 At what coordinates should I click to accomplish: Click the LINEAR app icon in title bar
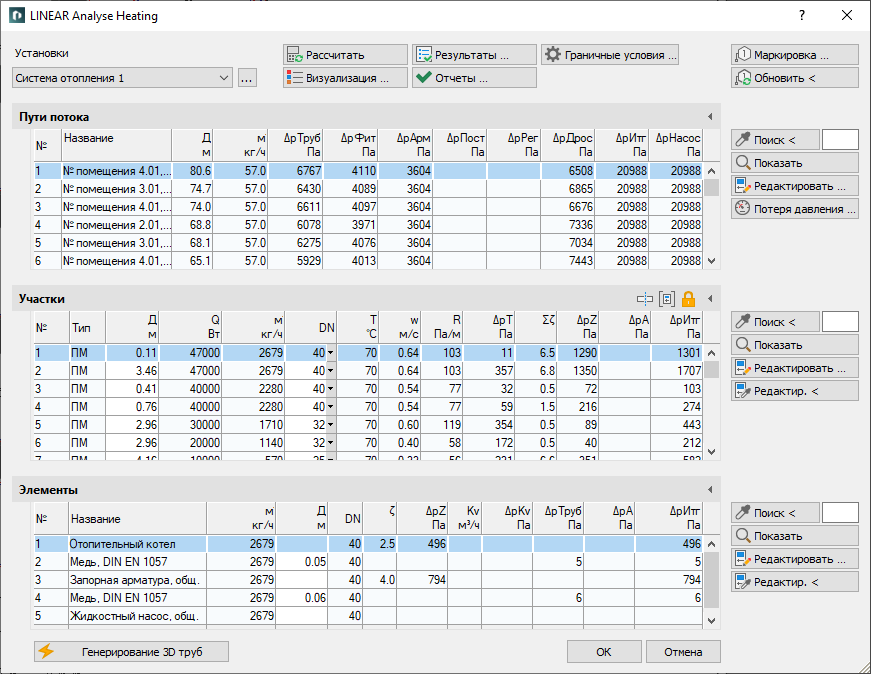tap(17, 16)
